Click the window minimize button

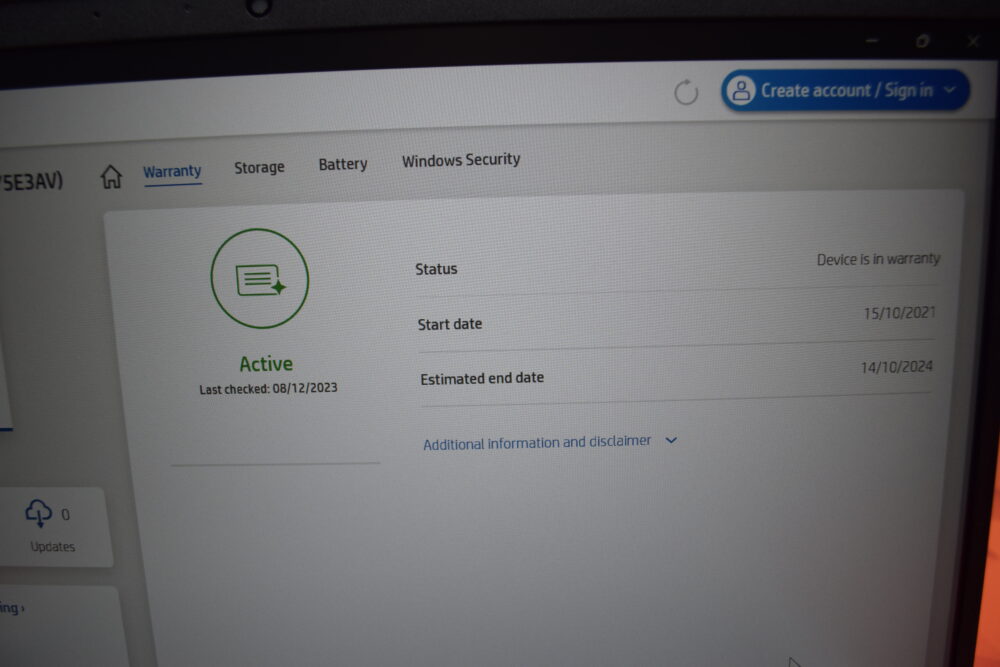click(x=872, y=41)
